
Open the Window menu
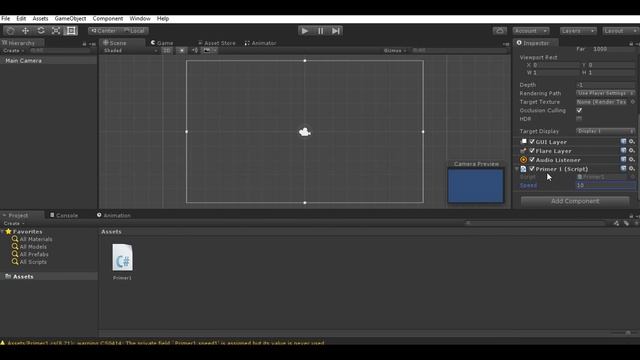point(140,18)
